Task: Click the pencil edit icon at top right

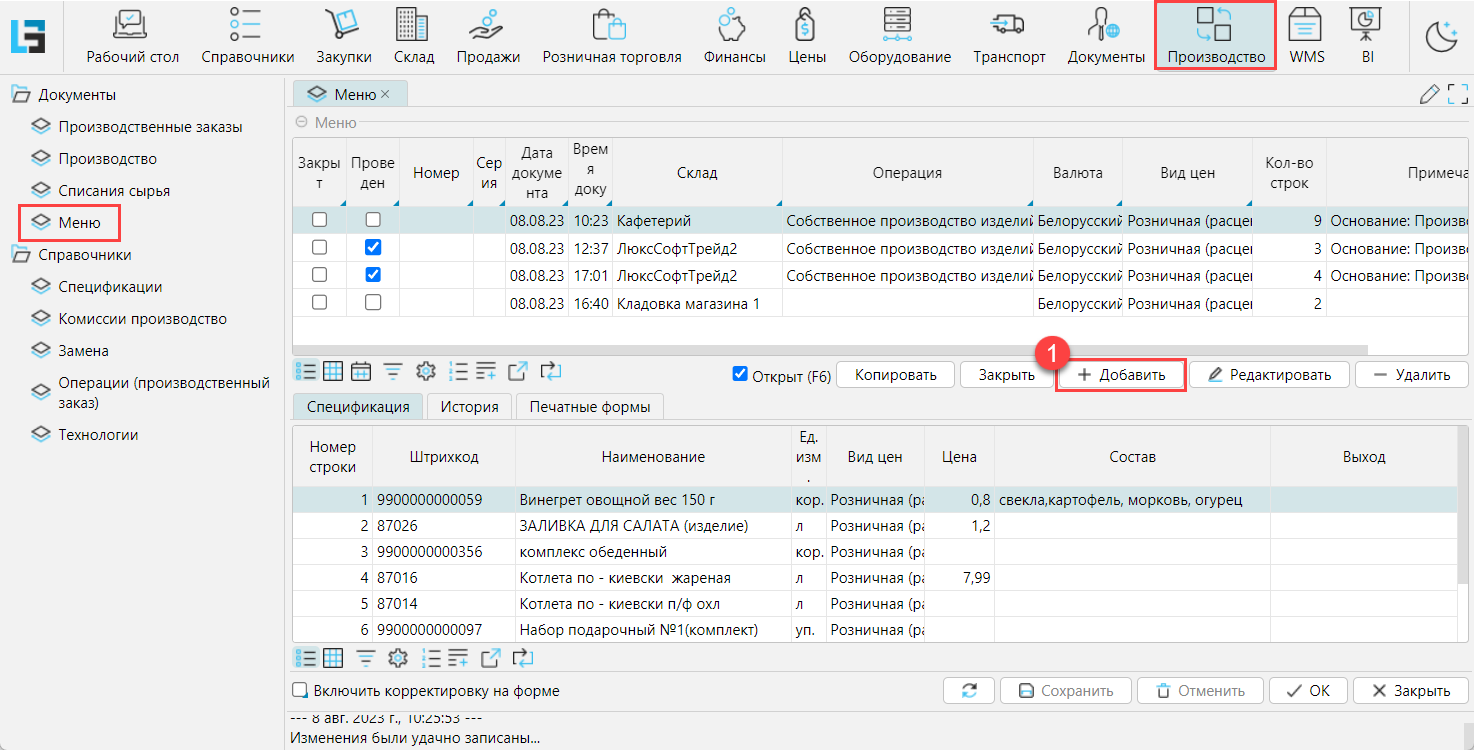Action: 1430,95
